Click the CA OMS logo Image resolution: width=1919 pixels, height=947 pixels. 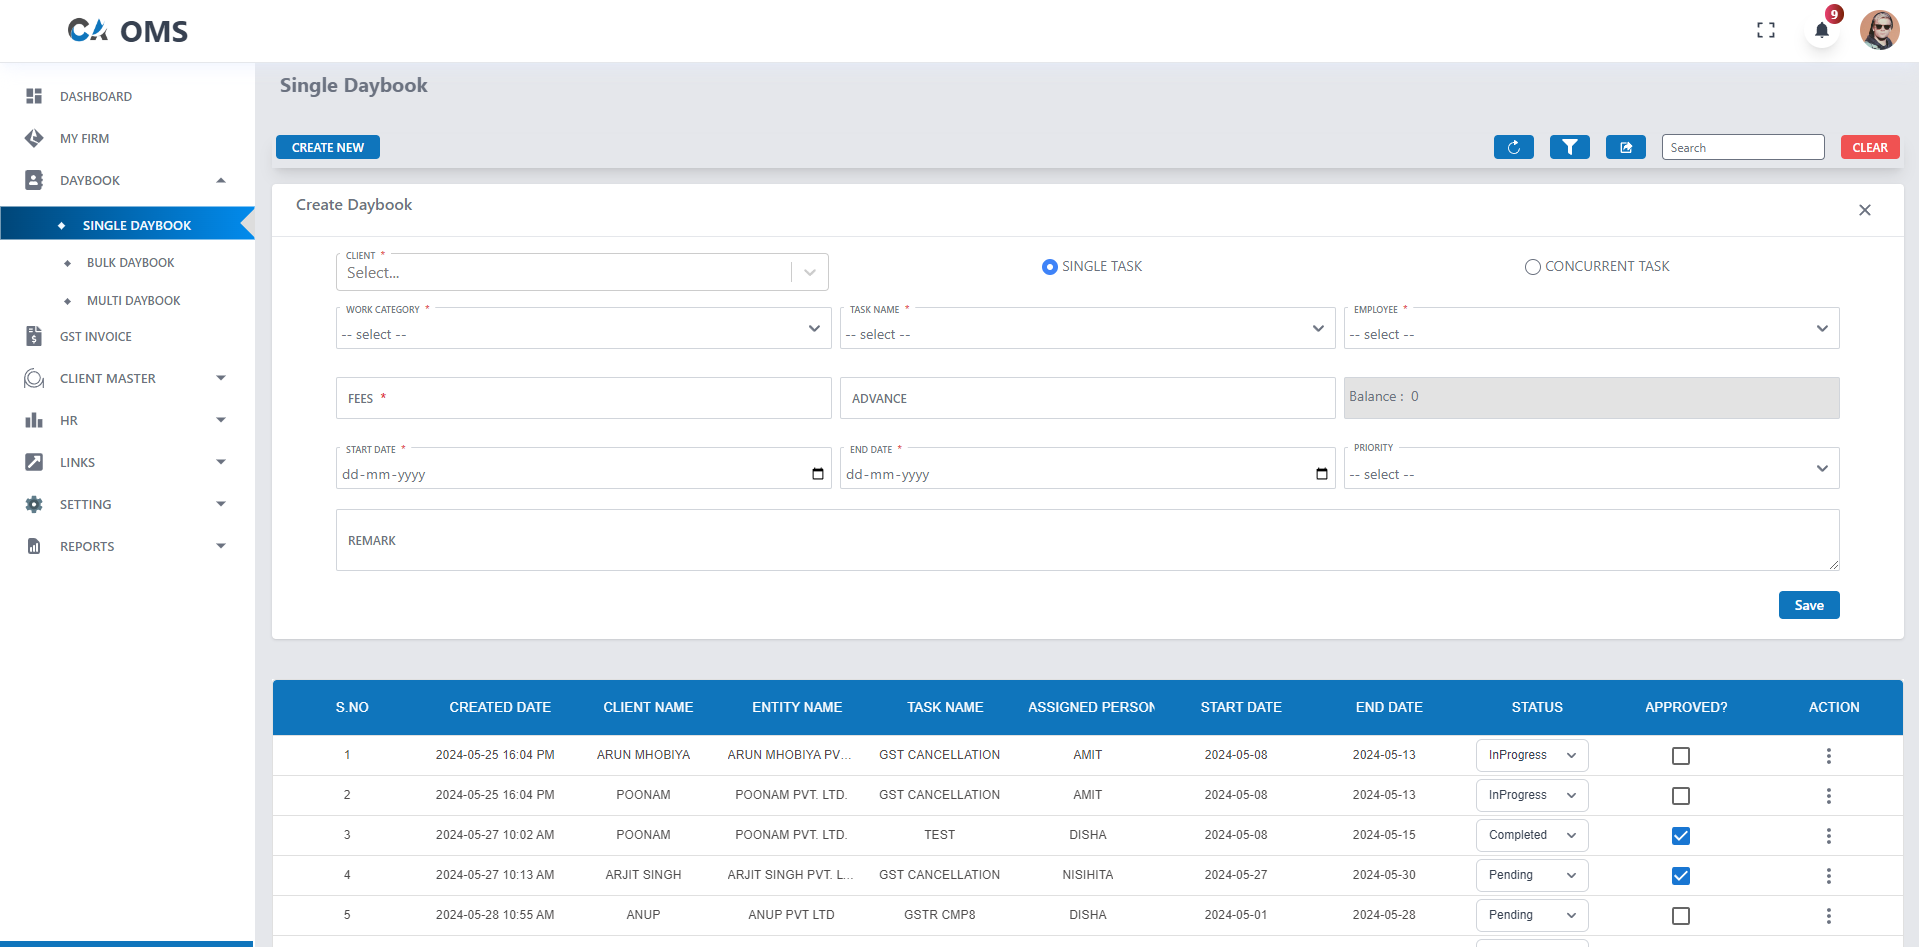[x=127, y=30]
